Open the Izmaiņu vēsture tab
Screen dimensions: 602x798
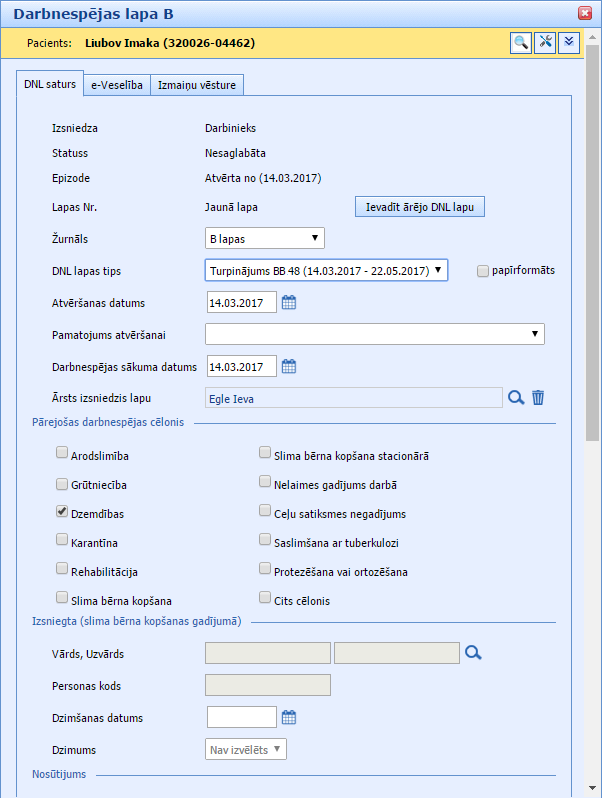(197, 85)
